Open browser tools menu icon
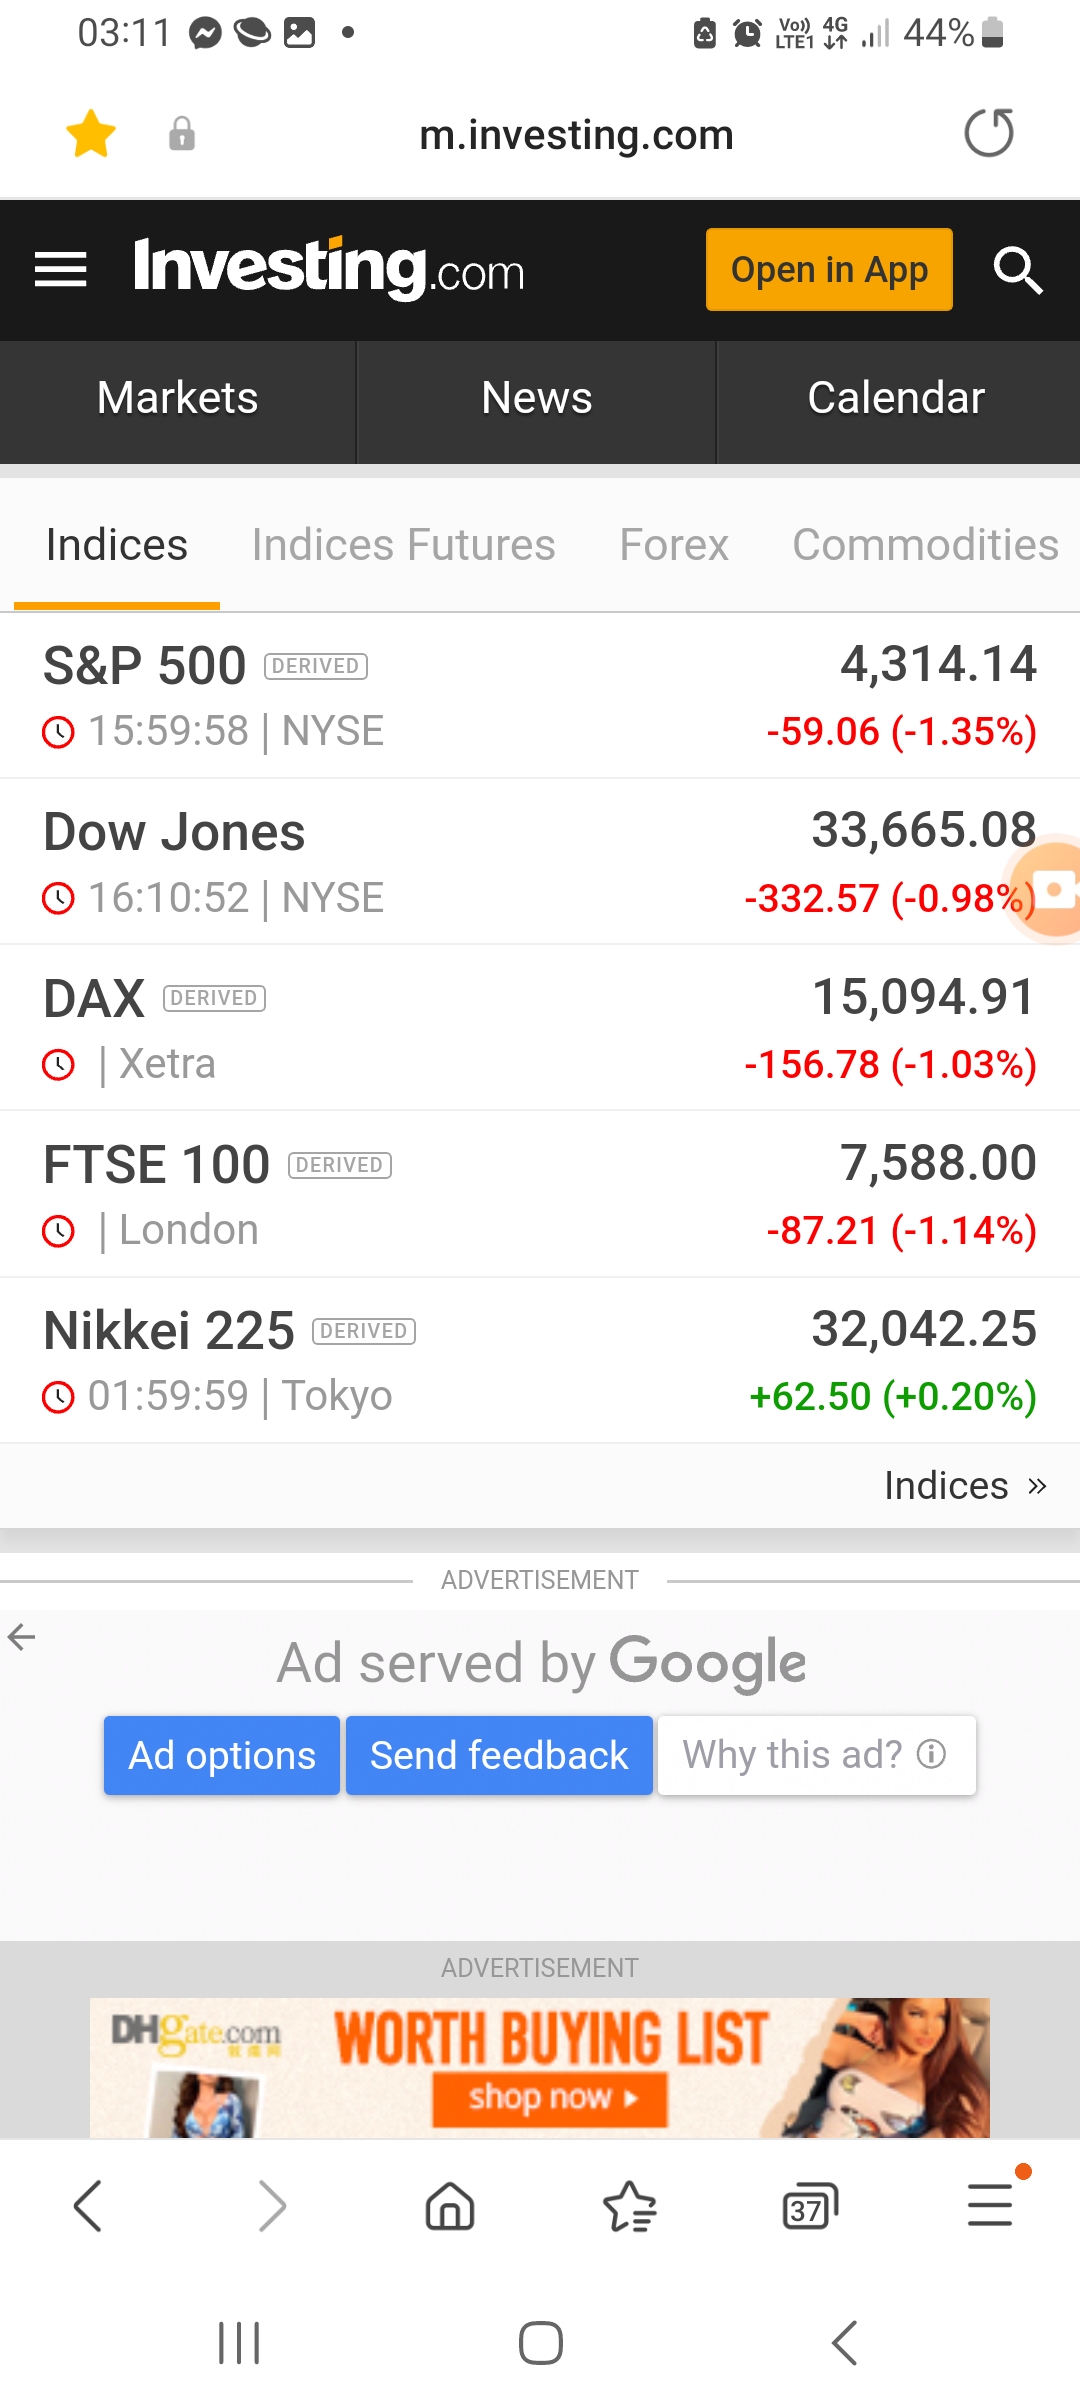Viewport: 1080px width, 2408px height. pyautogui.click(x=990, y=2204)
